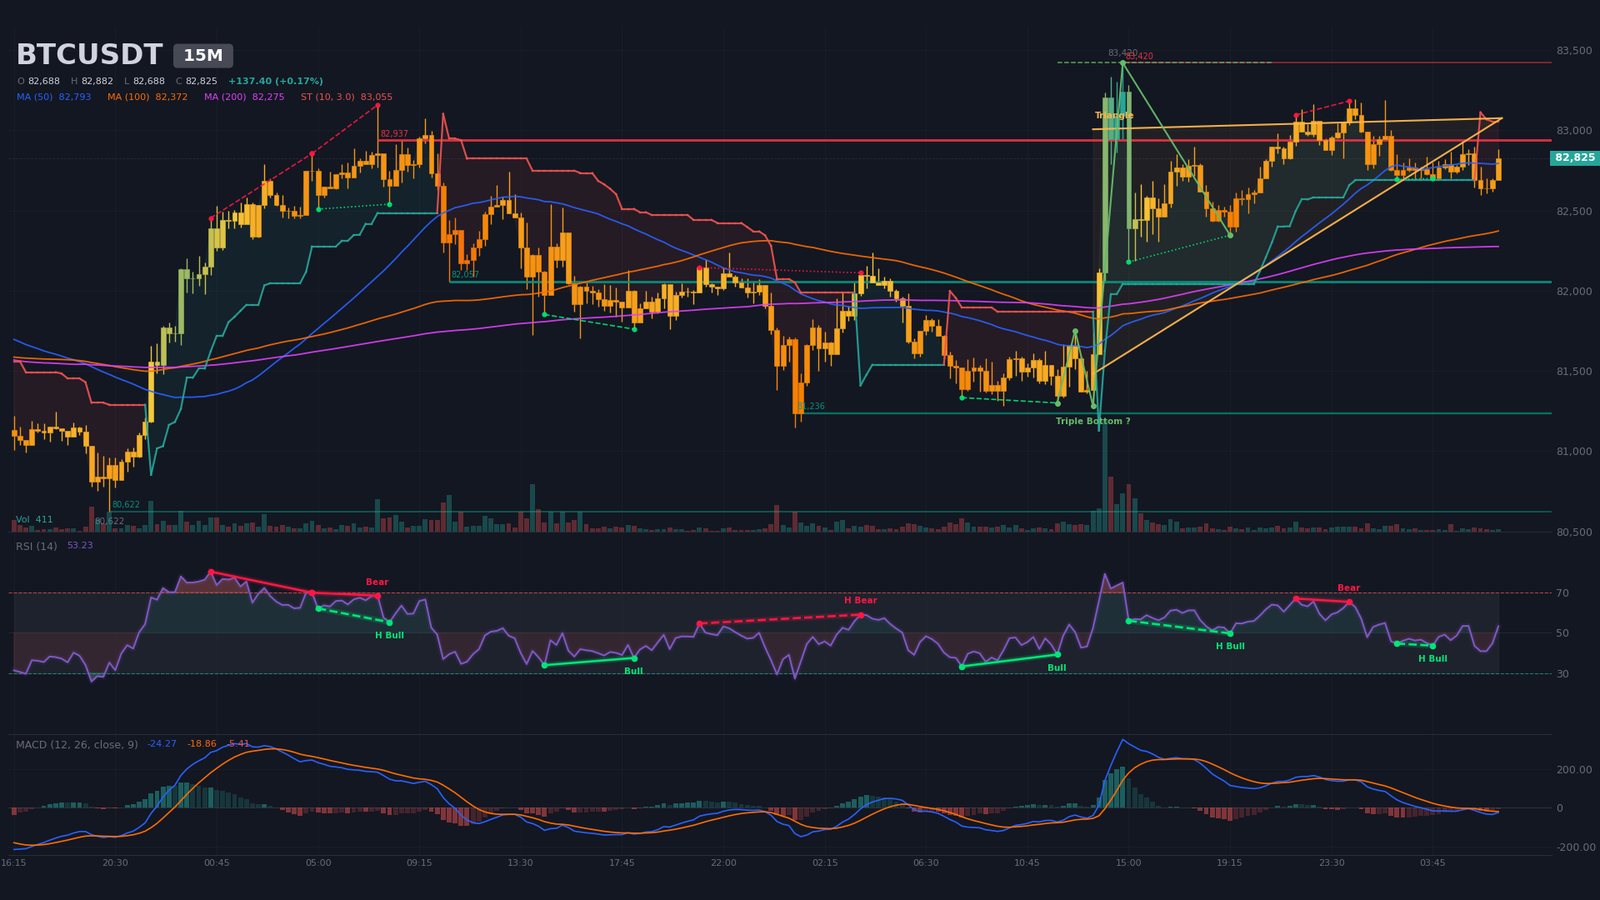
Task: Click the 03:45 time axis label
Action: (x=1433, y=863)
